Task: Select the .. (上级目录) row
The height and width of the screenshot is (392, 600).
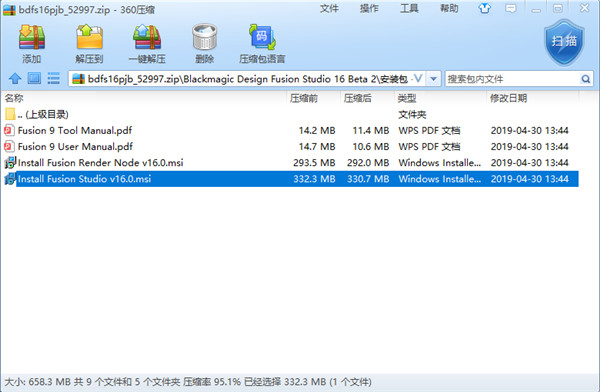Action: tap(291, 114)
